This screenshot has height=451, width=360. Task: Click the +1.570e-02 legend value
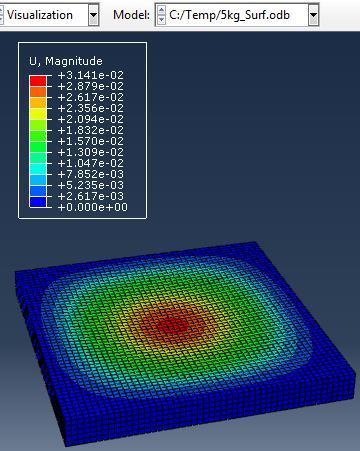(x=91, y=141)
